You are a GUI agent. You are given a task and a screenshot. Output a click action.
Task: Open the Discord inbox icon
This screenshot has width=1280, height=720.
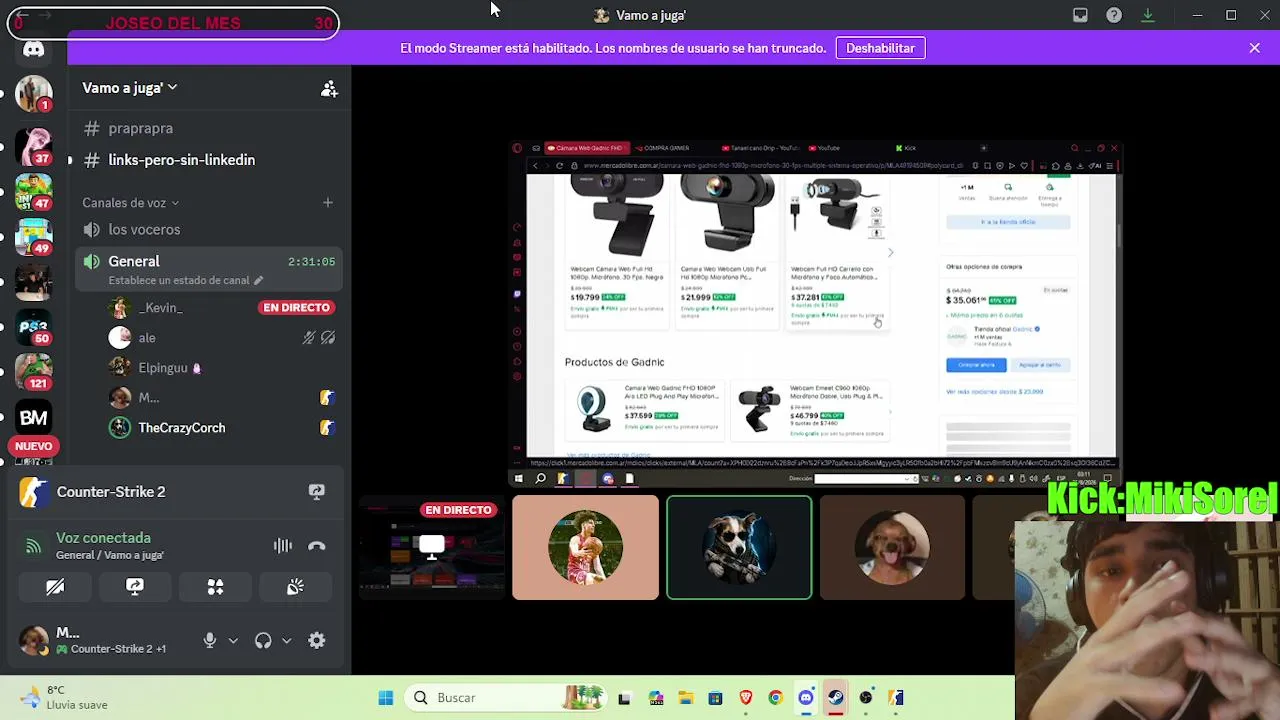1080,15
